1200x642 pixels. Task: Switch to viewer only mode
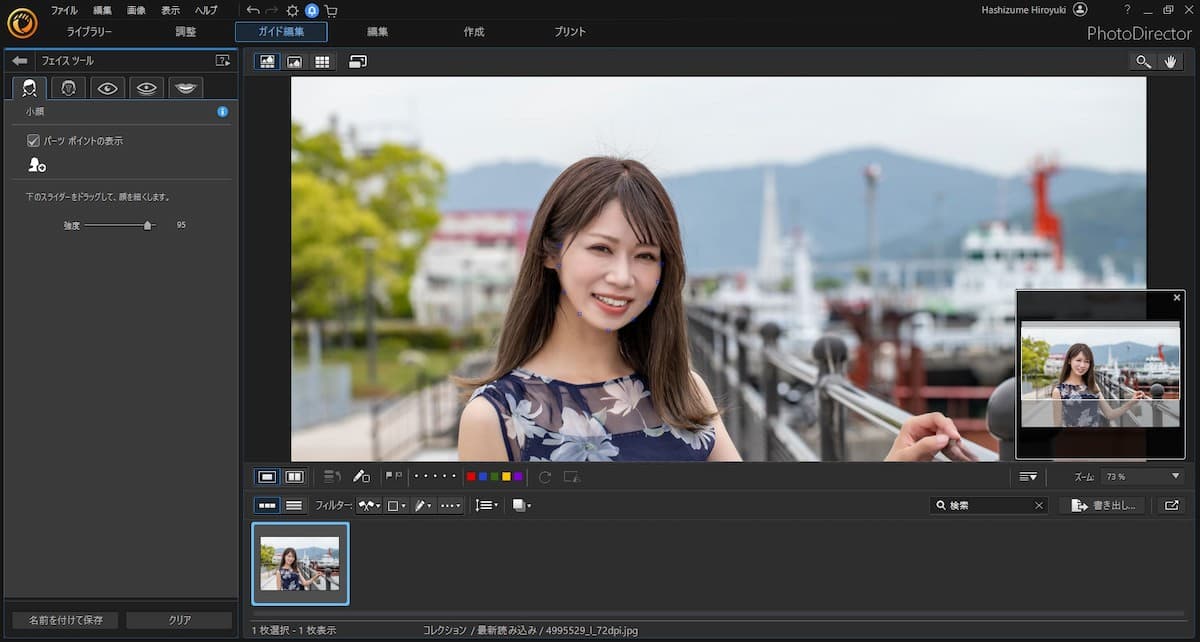click(294, 62)
